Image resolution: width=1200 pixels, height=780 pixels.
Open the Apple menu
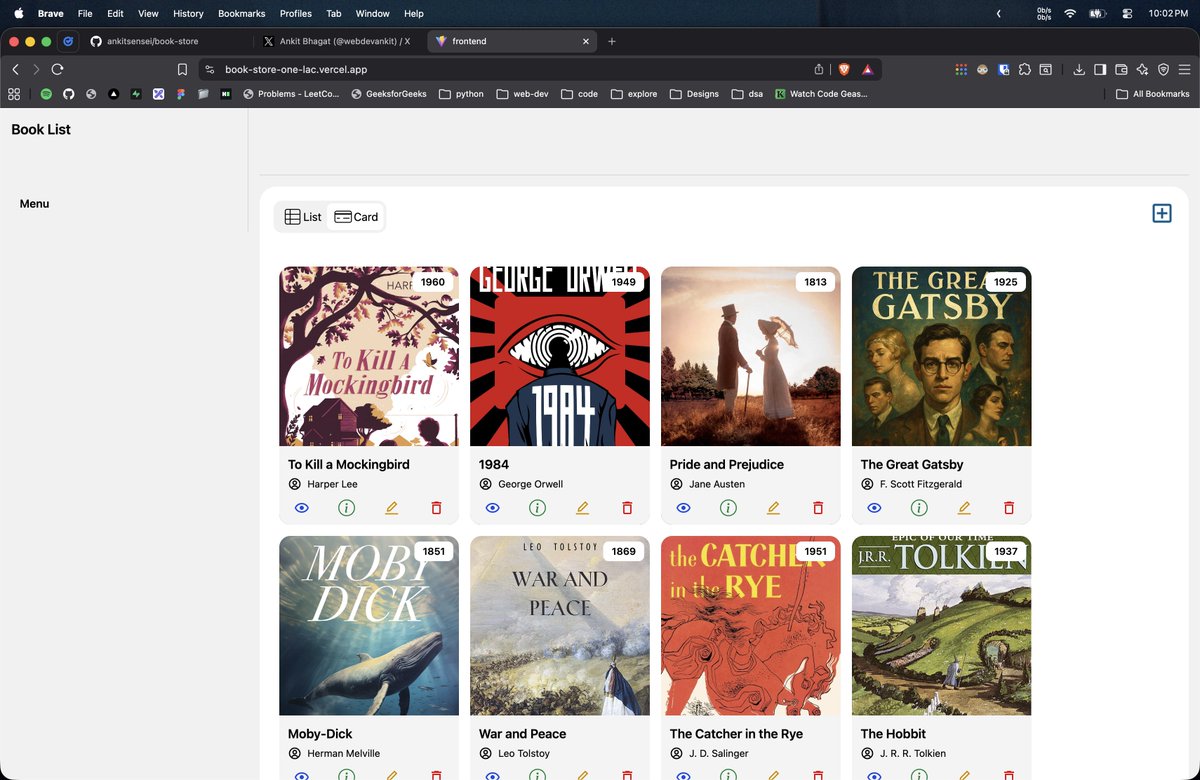[x=18, y=14]
